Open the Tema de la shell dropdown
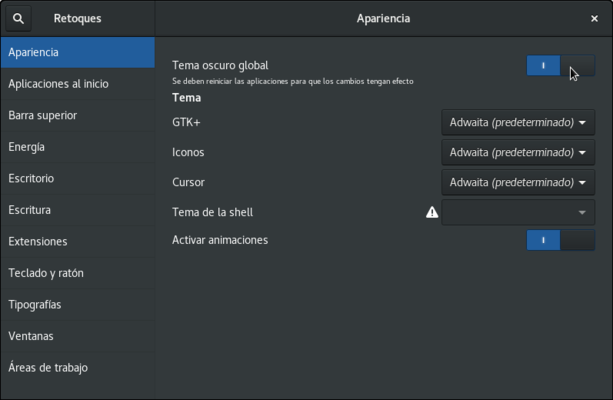The height and width of the screenshot is (400, 613). [x=518, y=212]
